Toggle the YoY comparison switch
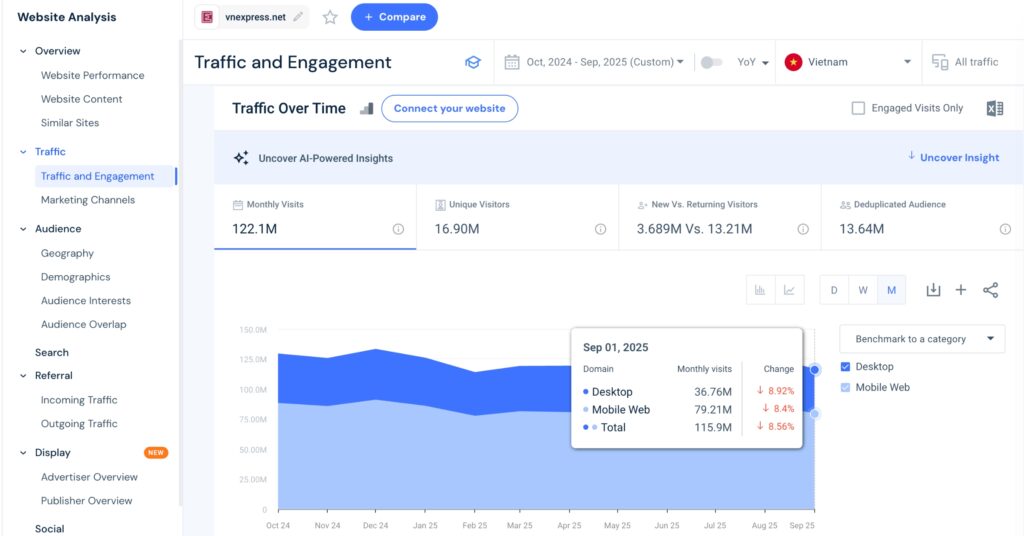This screenshot has height=536, width=1024. 711,62
